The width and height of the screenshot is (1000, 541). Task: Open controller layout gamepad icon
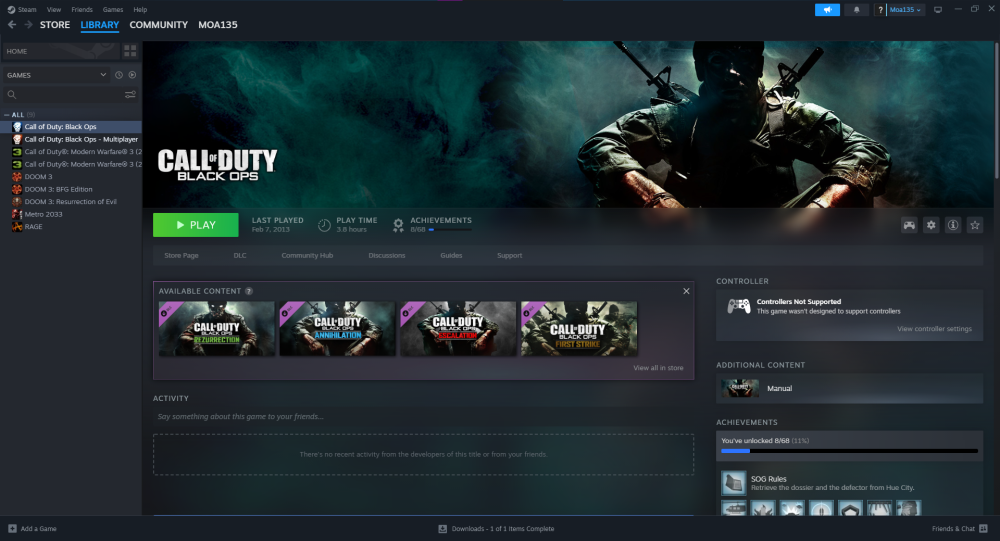click(909, 225)
